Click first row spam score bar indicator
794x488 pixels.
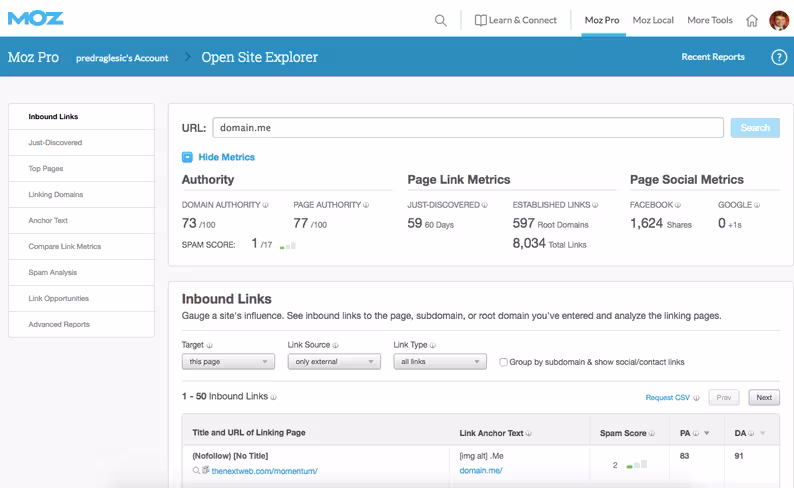(x=637, y=465)
